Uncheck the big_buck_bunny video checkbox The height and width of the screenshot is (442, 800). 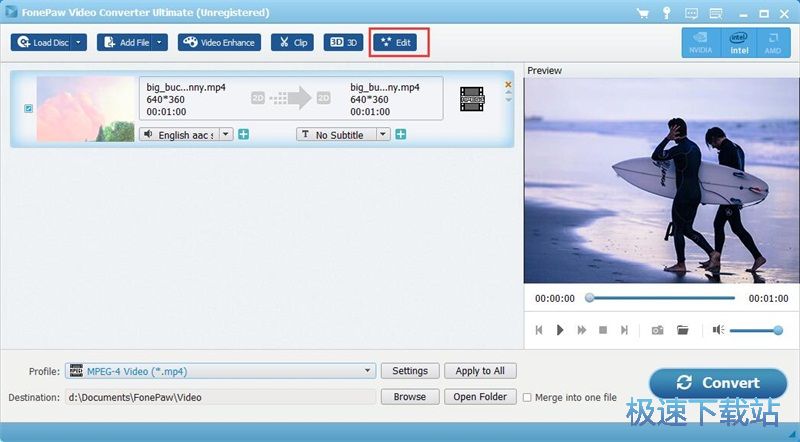27,108
